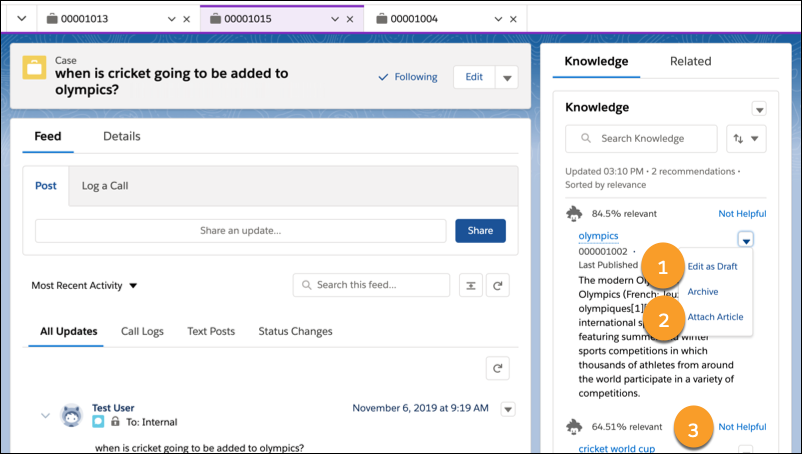Screen dimensions: 802x454
Task: Close the 00001015 tab
Action: point(350,19)
